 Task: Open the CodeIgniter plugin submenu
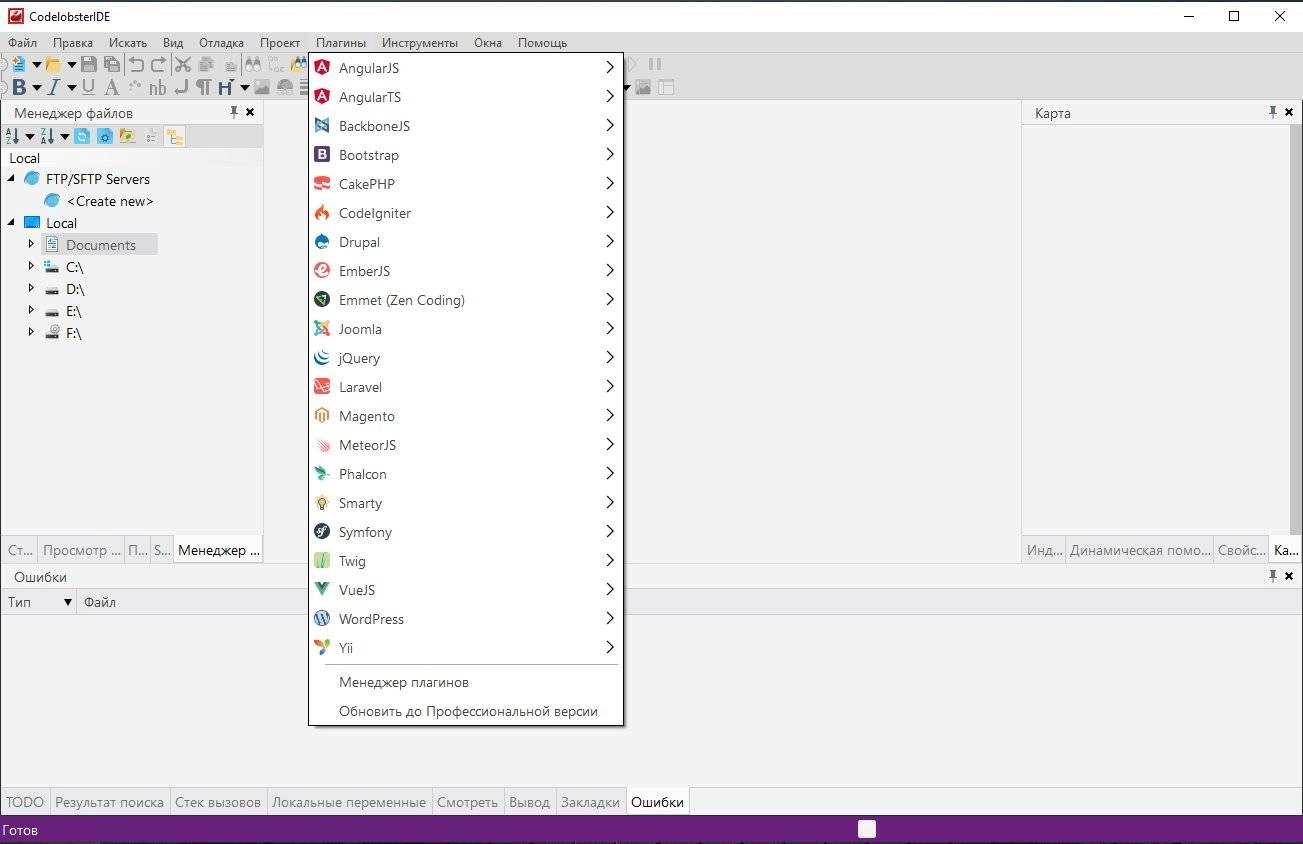pyautogui.click(x=466, y=213)
